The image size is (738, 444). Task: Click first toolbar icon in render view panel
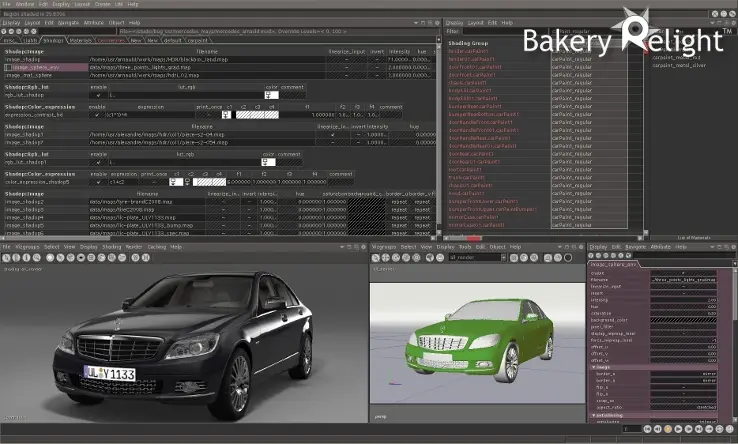point(6,258)
